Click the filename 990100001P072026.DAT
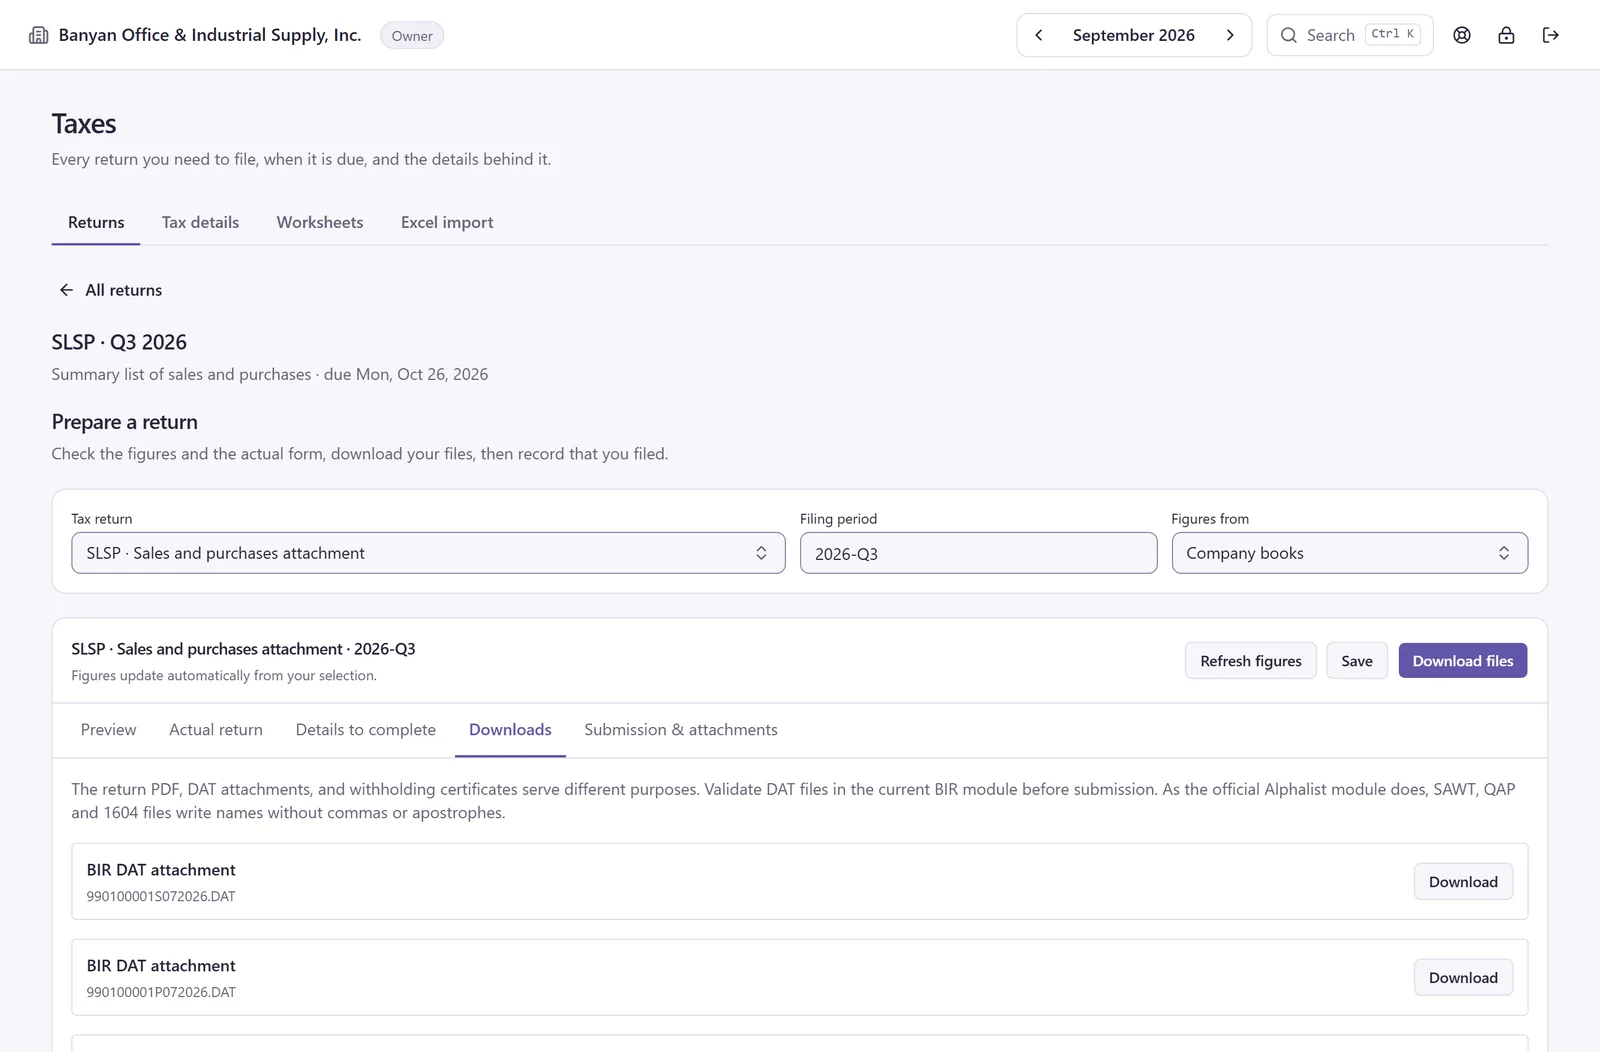Viewport: 1600px width, 1052px height. click(161, 993)
